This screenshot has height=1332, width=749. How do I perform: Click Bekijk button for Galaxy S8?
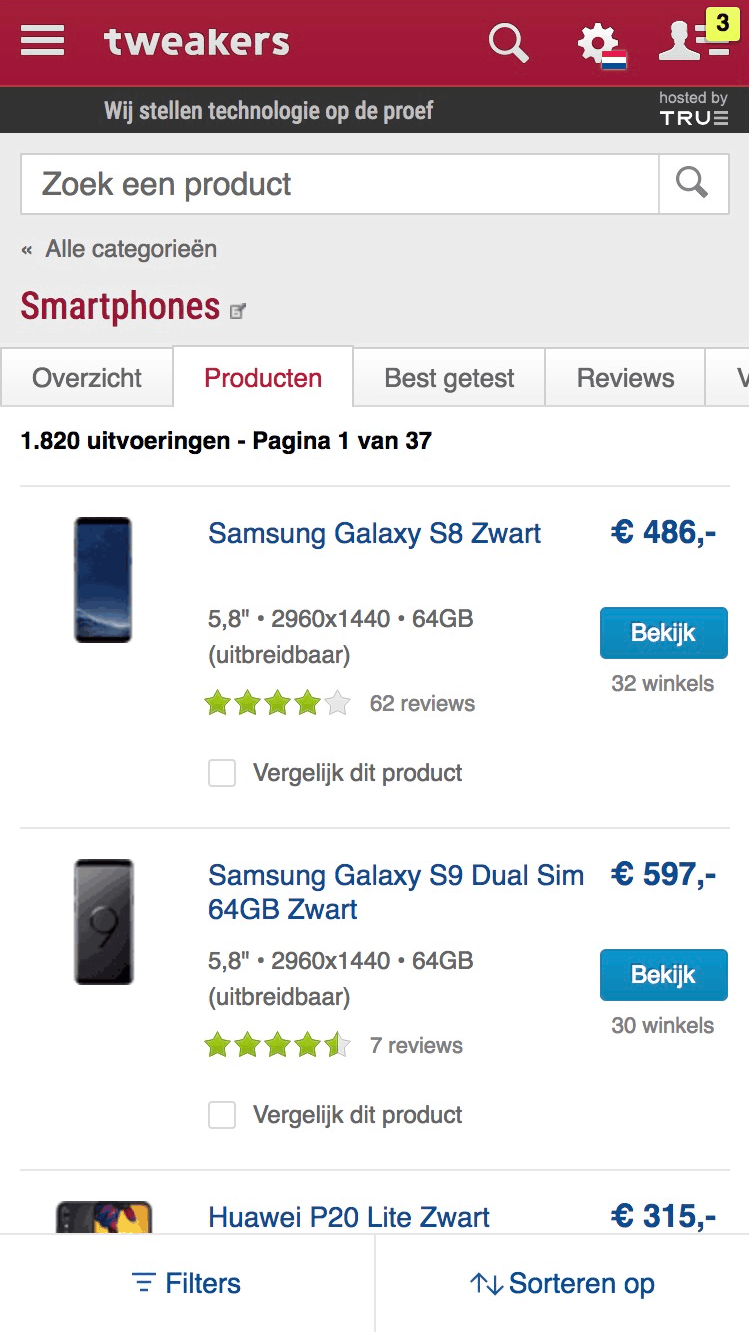[663, 633]
